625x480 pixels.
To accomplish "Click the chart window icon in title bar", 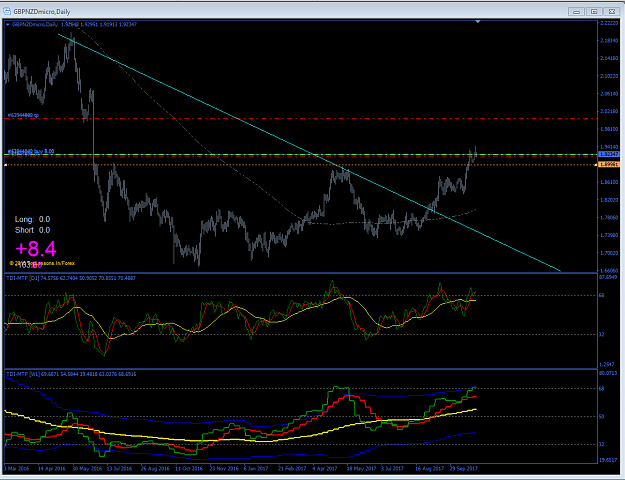I will point(7,11).
